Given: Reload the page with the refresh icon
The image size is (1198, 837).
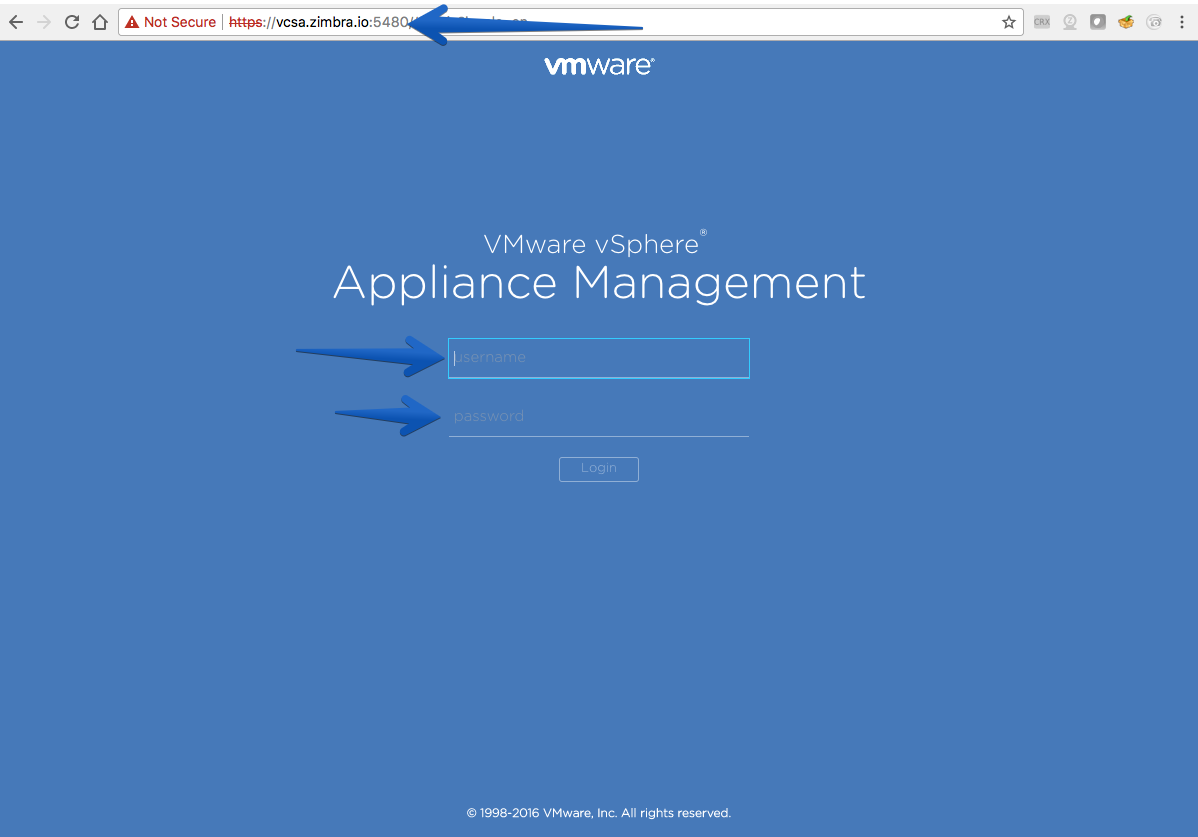Looking at the screenshot, I should pyautogui.click(x=72, y=22).
